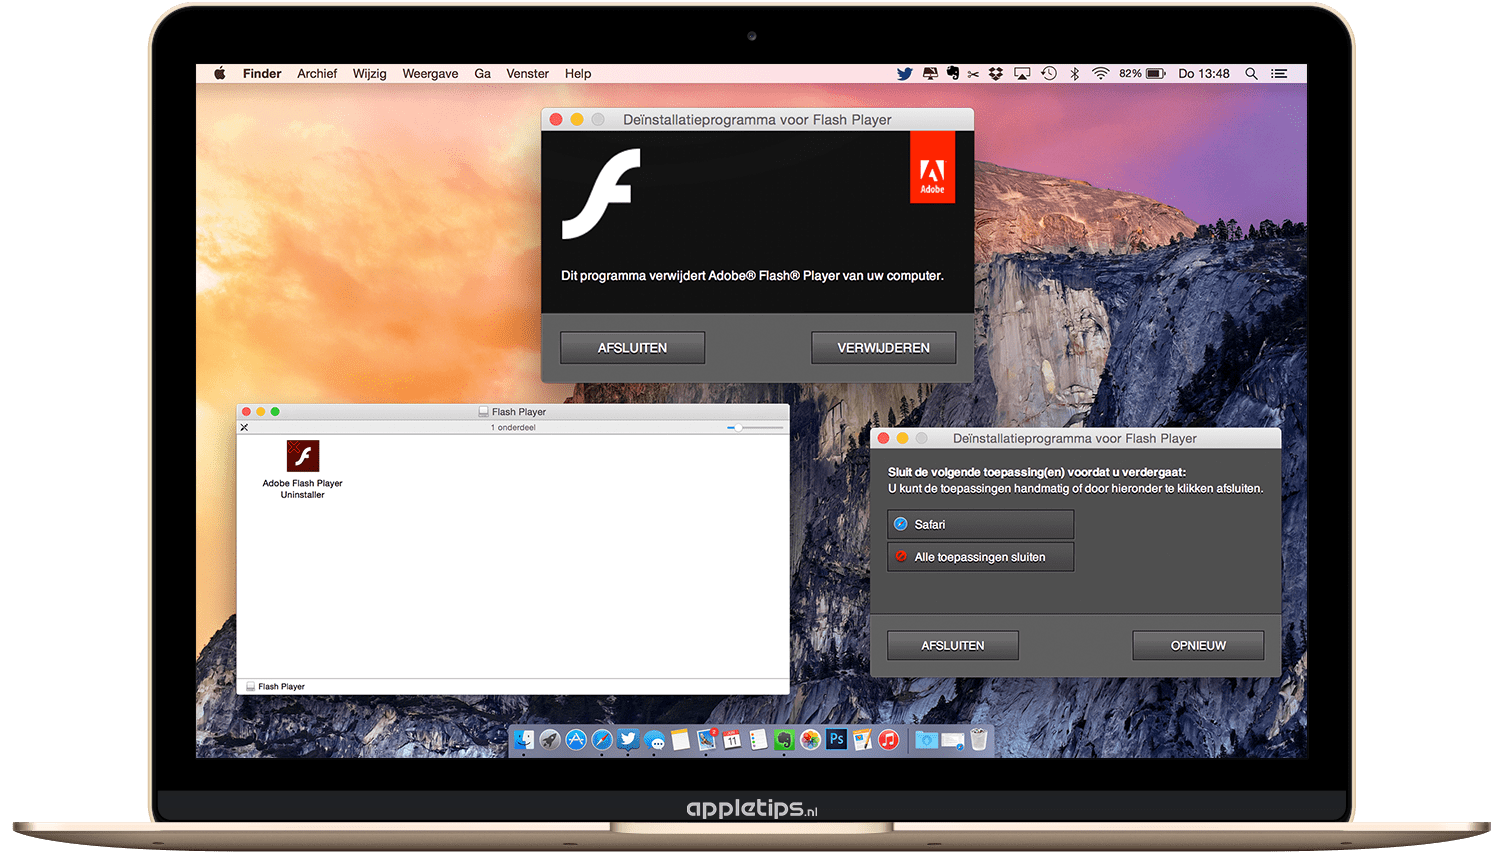Open Photos from the Dock
Image resolution: width=1500 pixels, height=855 pixels.
pyautogui.click(x=810, y=740)
